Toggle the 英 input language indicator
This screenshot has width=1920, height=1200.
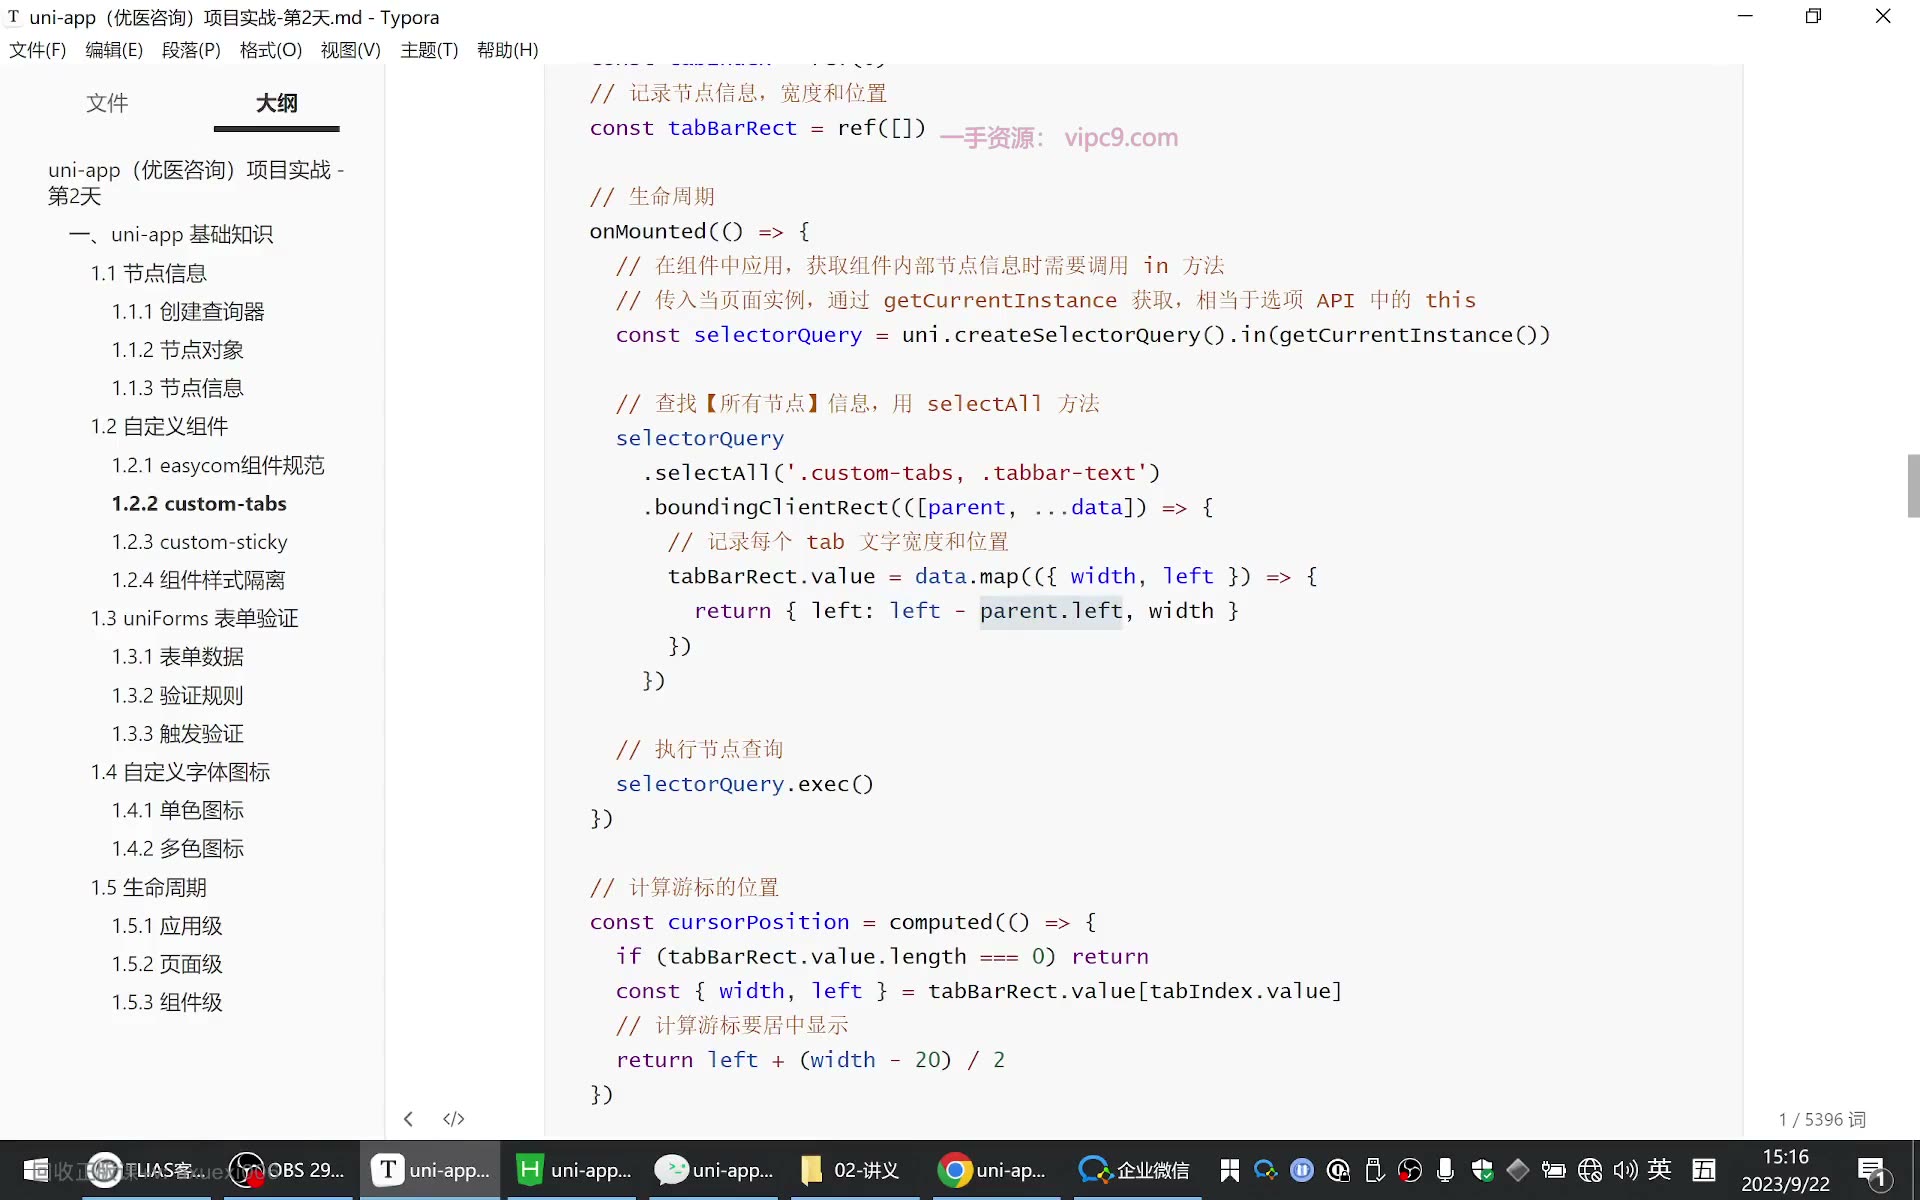1660,1169
